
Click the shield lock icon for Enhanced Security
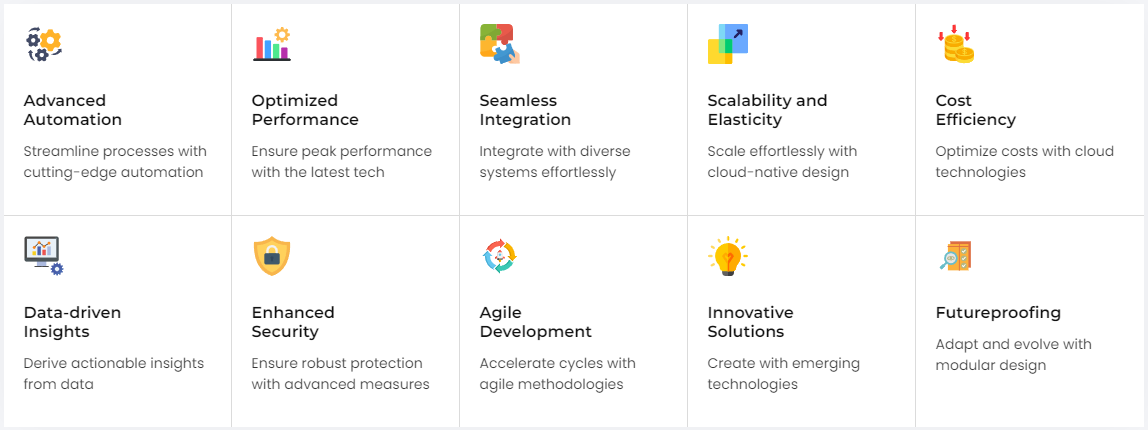point(271,256)
